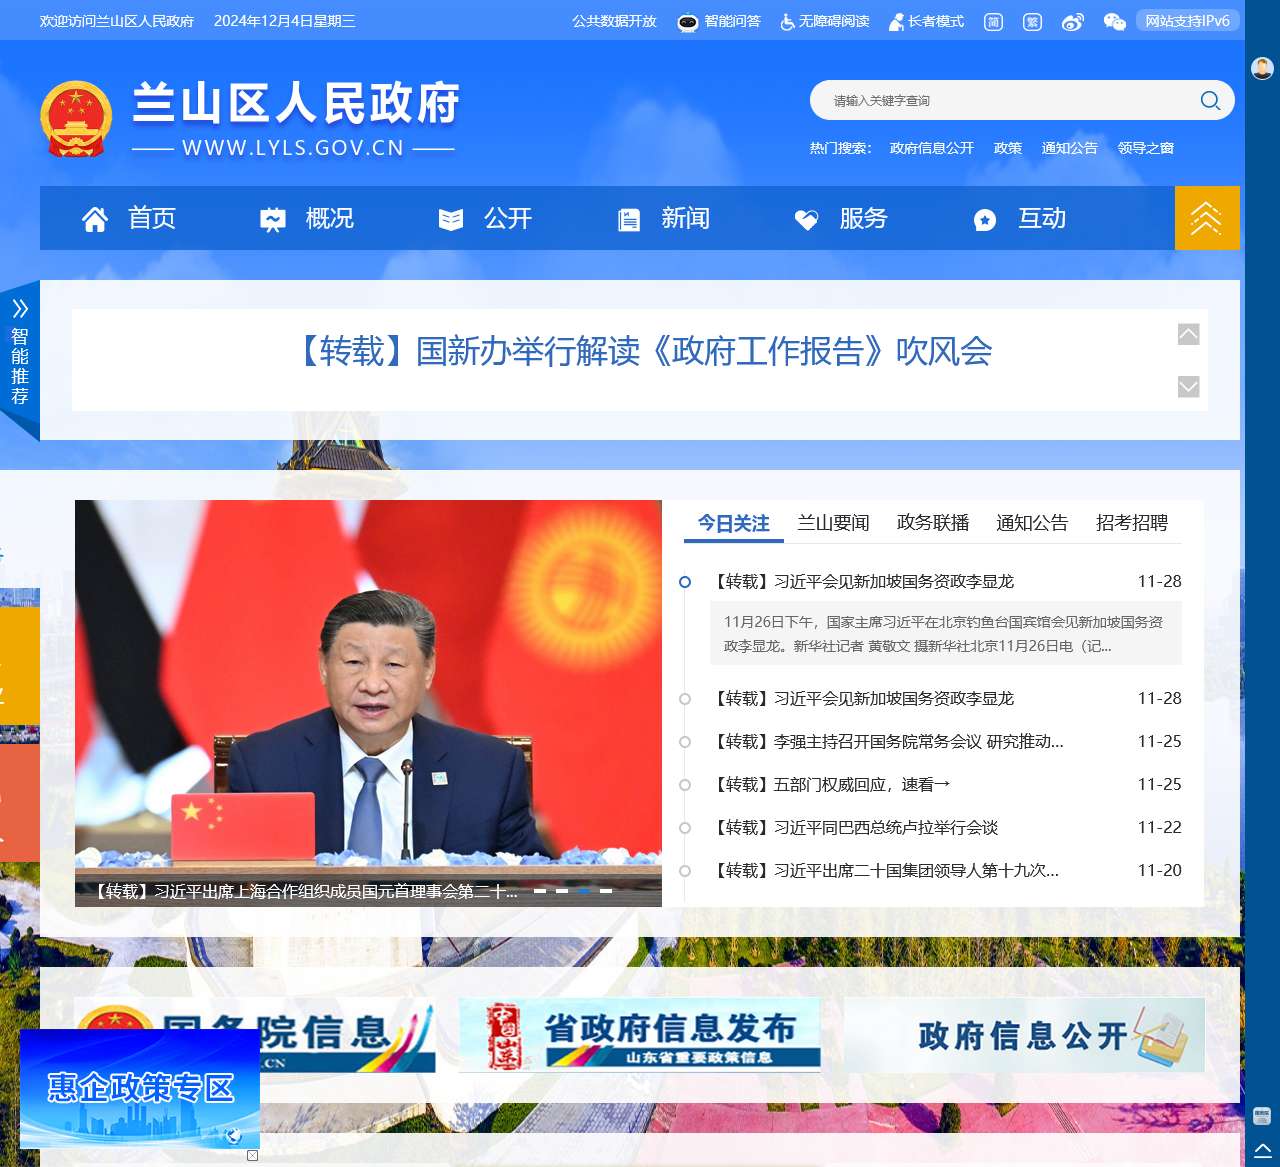Click the search magnifier icon
The image size is (1280, 1167).
(1209, 100)
